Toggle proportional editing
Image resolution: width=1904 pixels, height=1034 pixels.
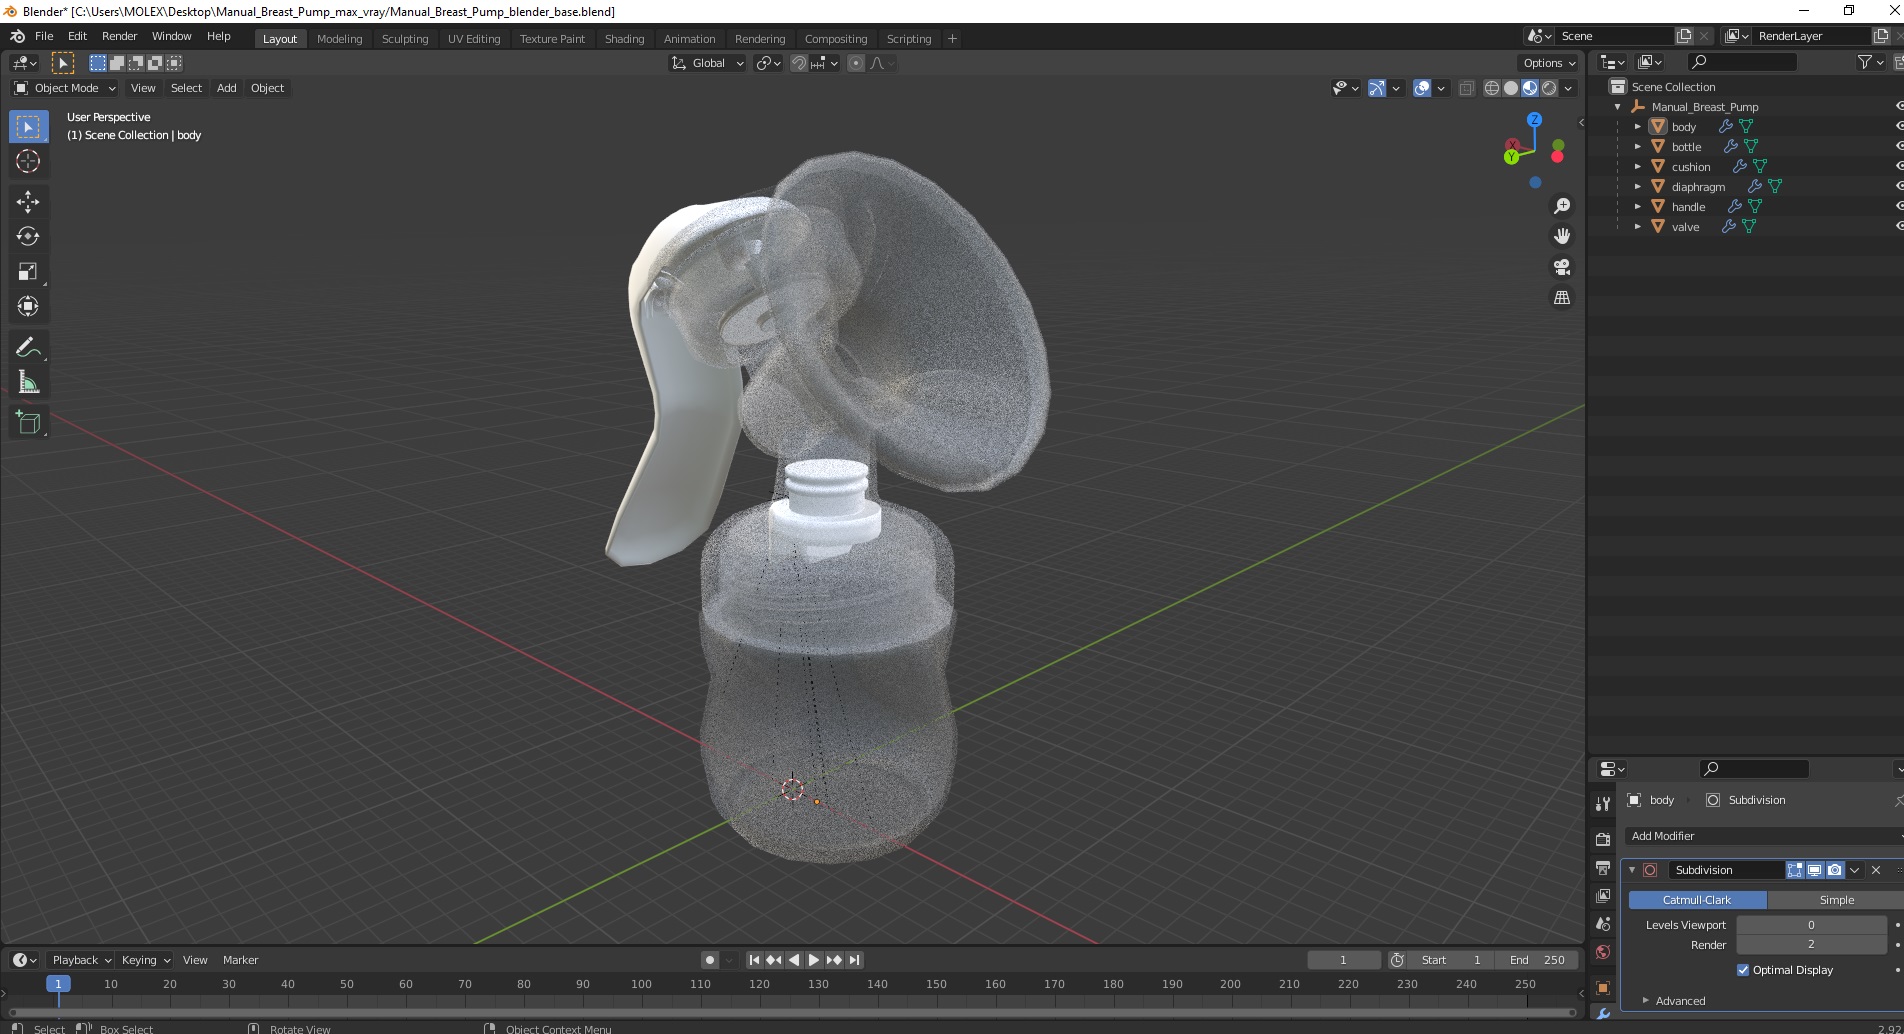[x=856, y=63]
